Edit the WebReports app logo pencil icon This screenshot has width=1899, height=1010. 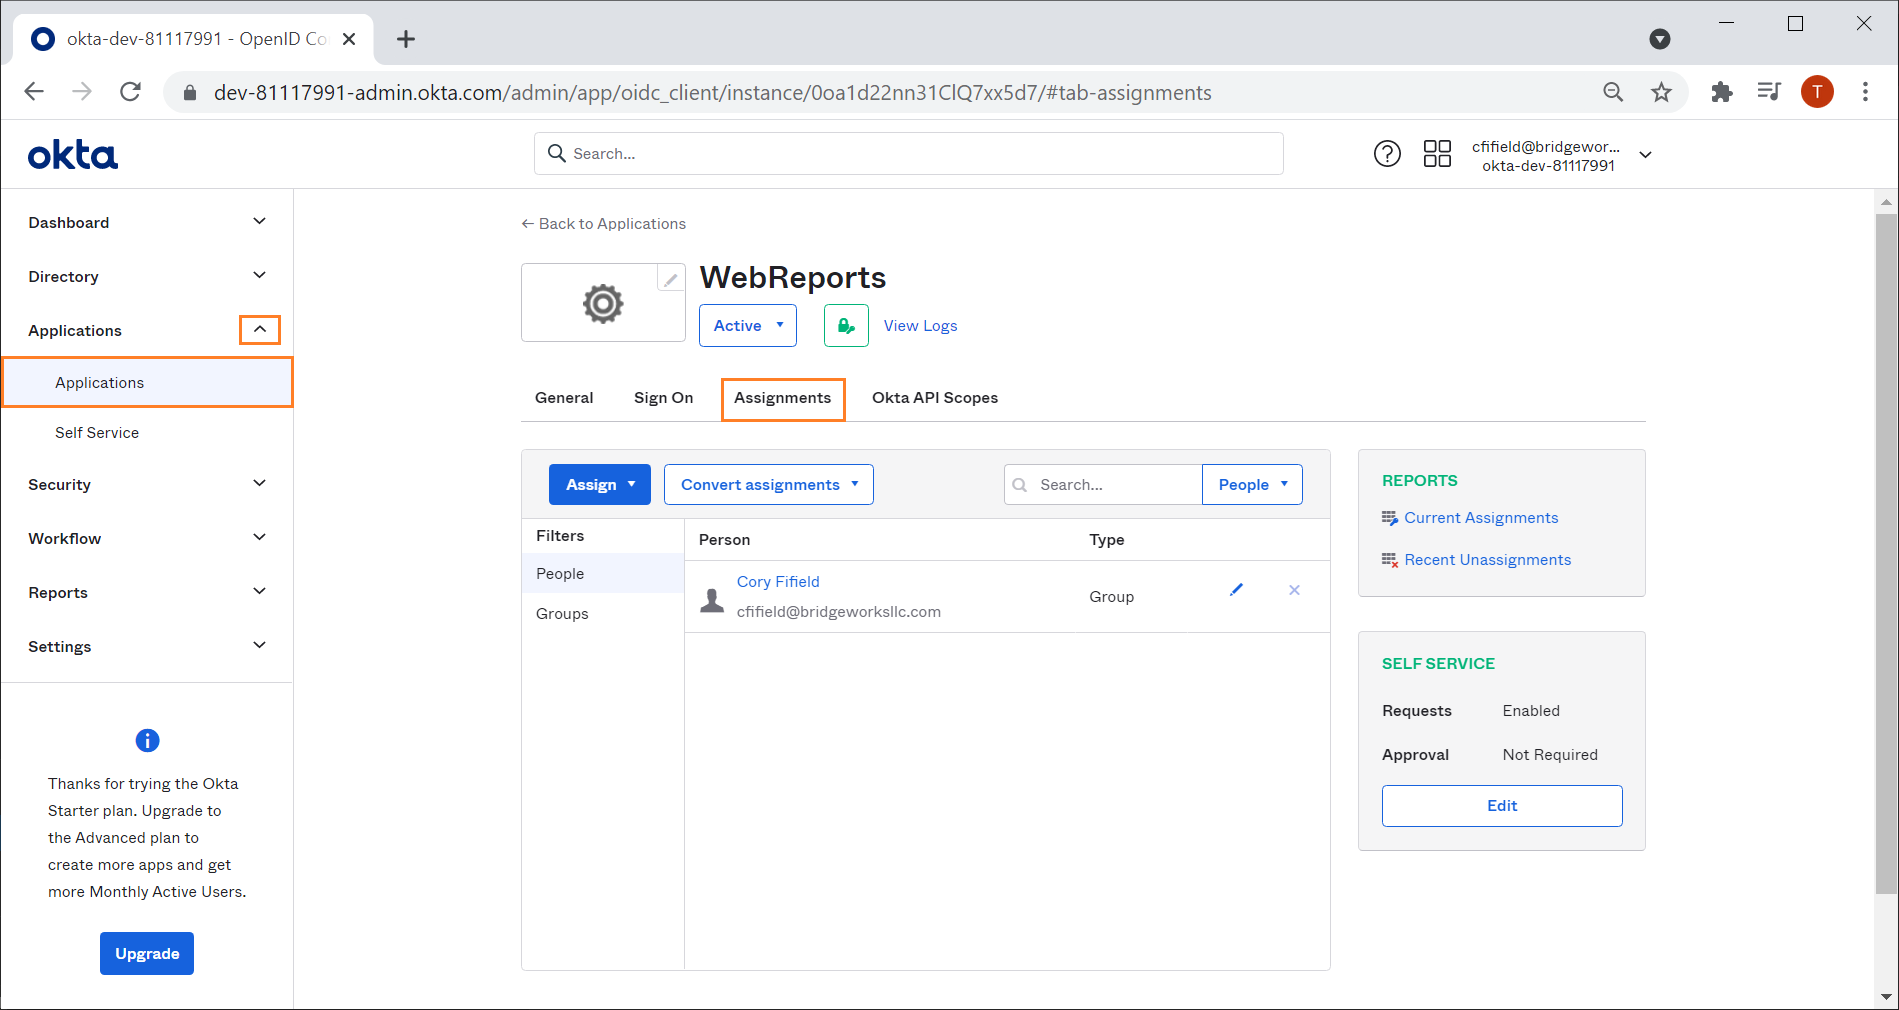point(671,279)
